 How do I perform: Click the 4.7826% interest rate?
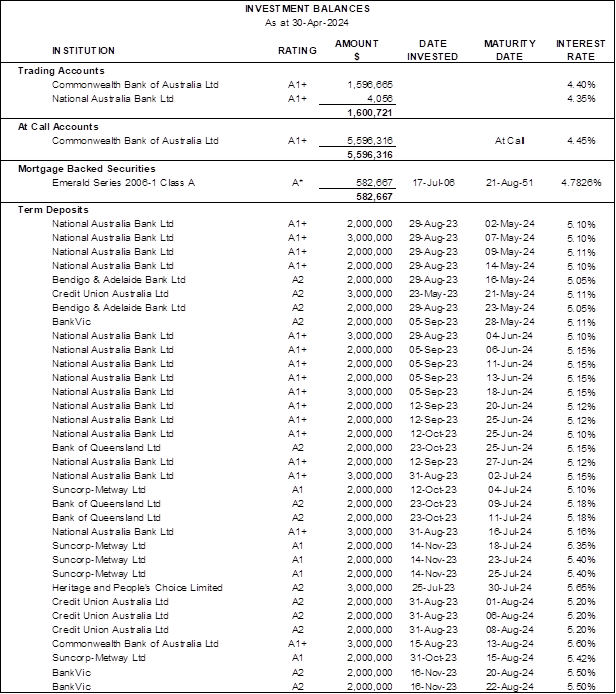(x=581, y=183)
